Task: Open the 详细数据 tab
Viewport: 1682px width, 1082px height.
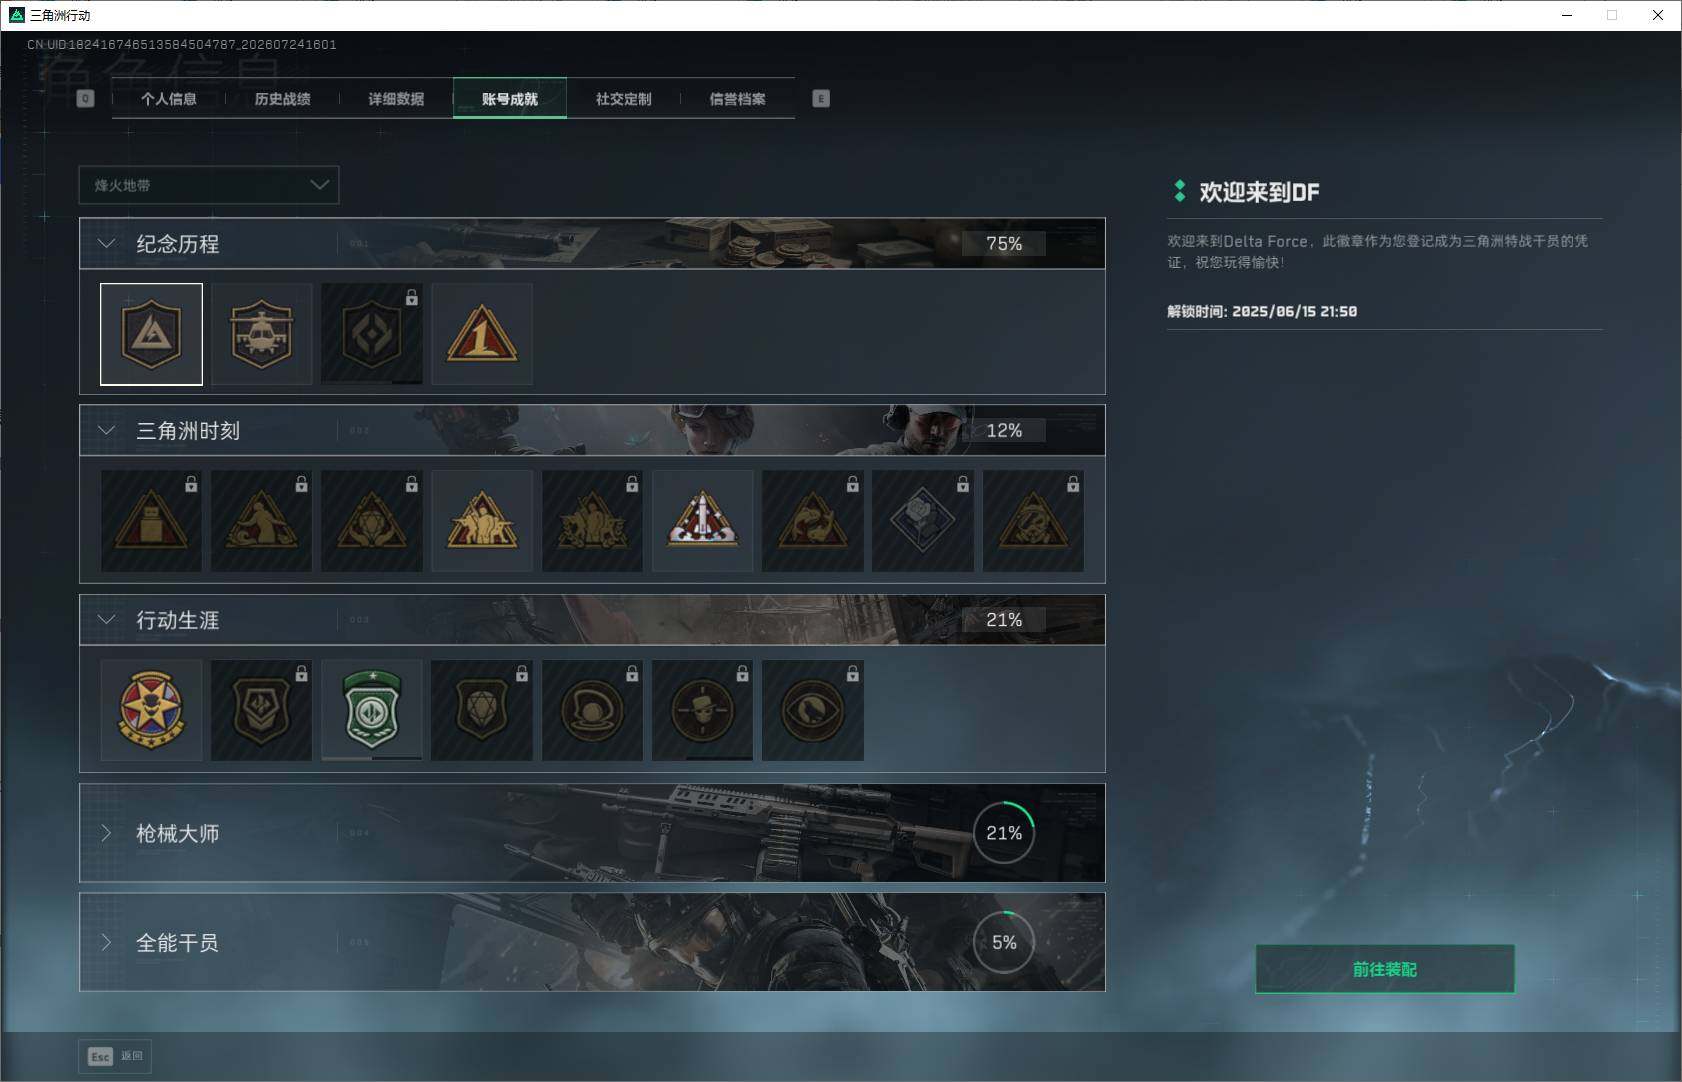Action: coord(396,98)
